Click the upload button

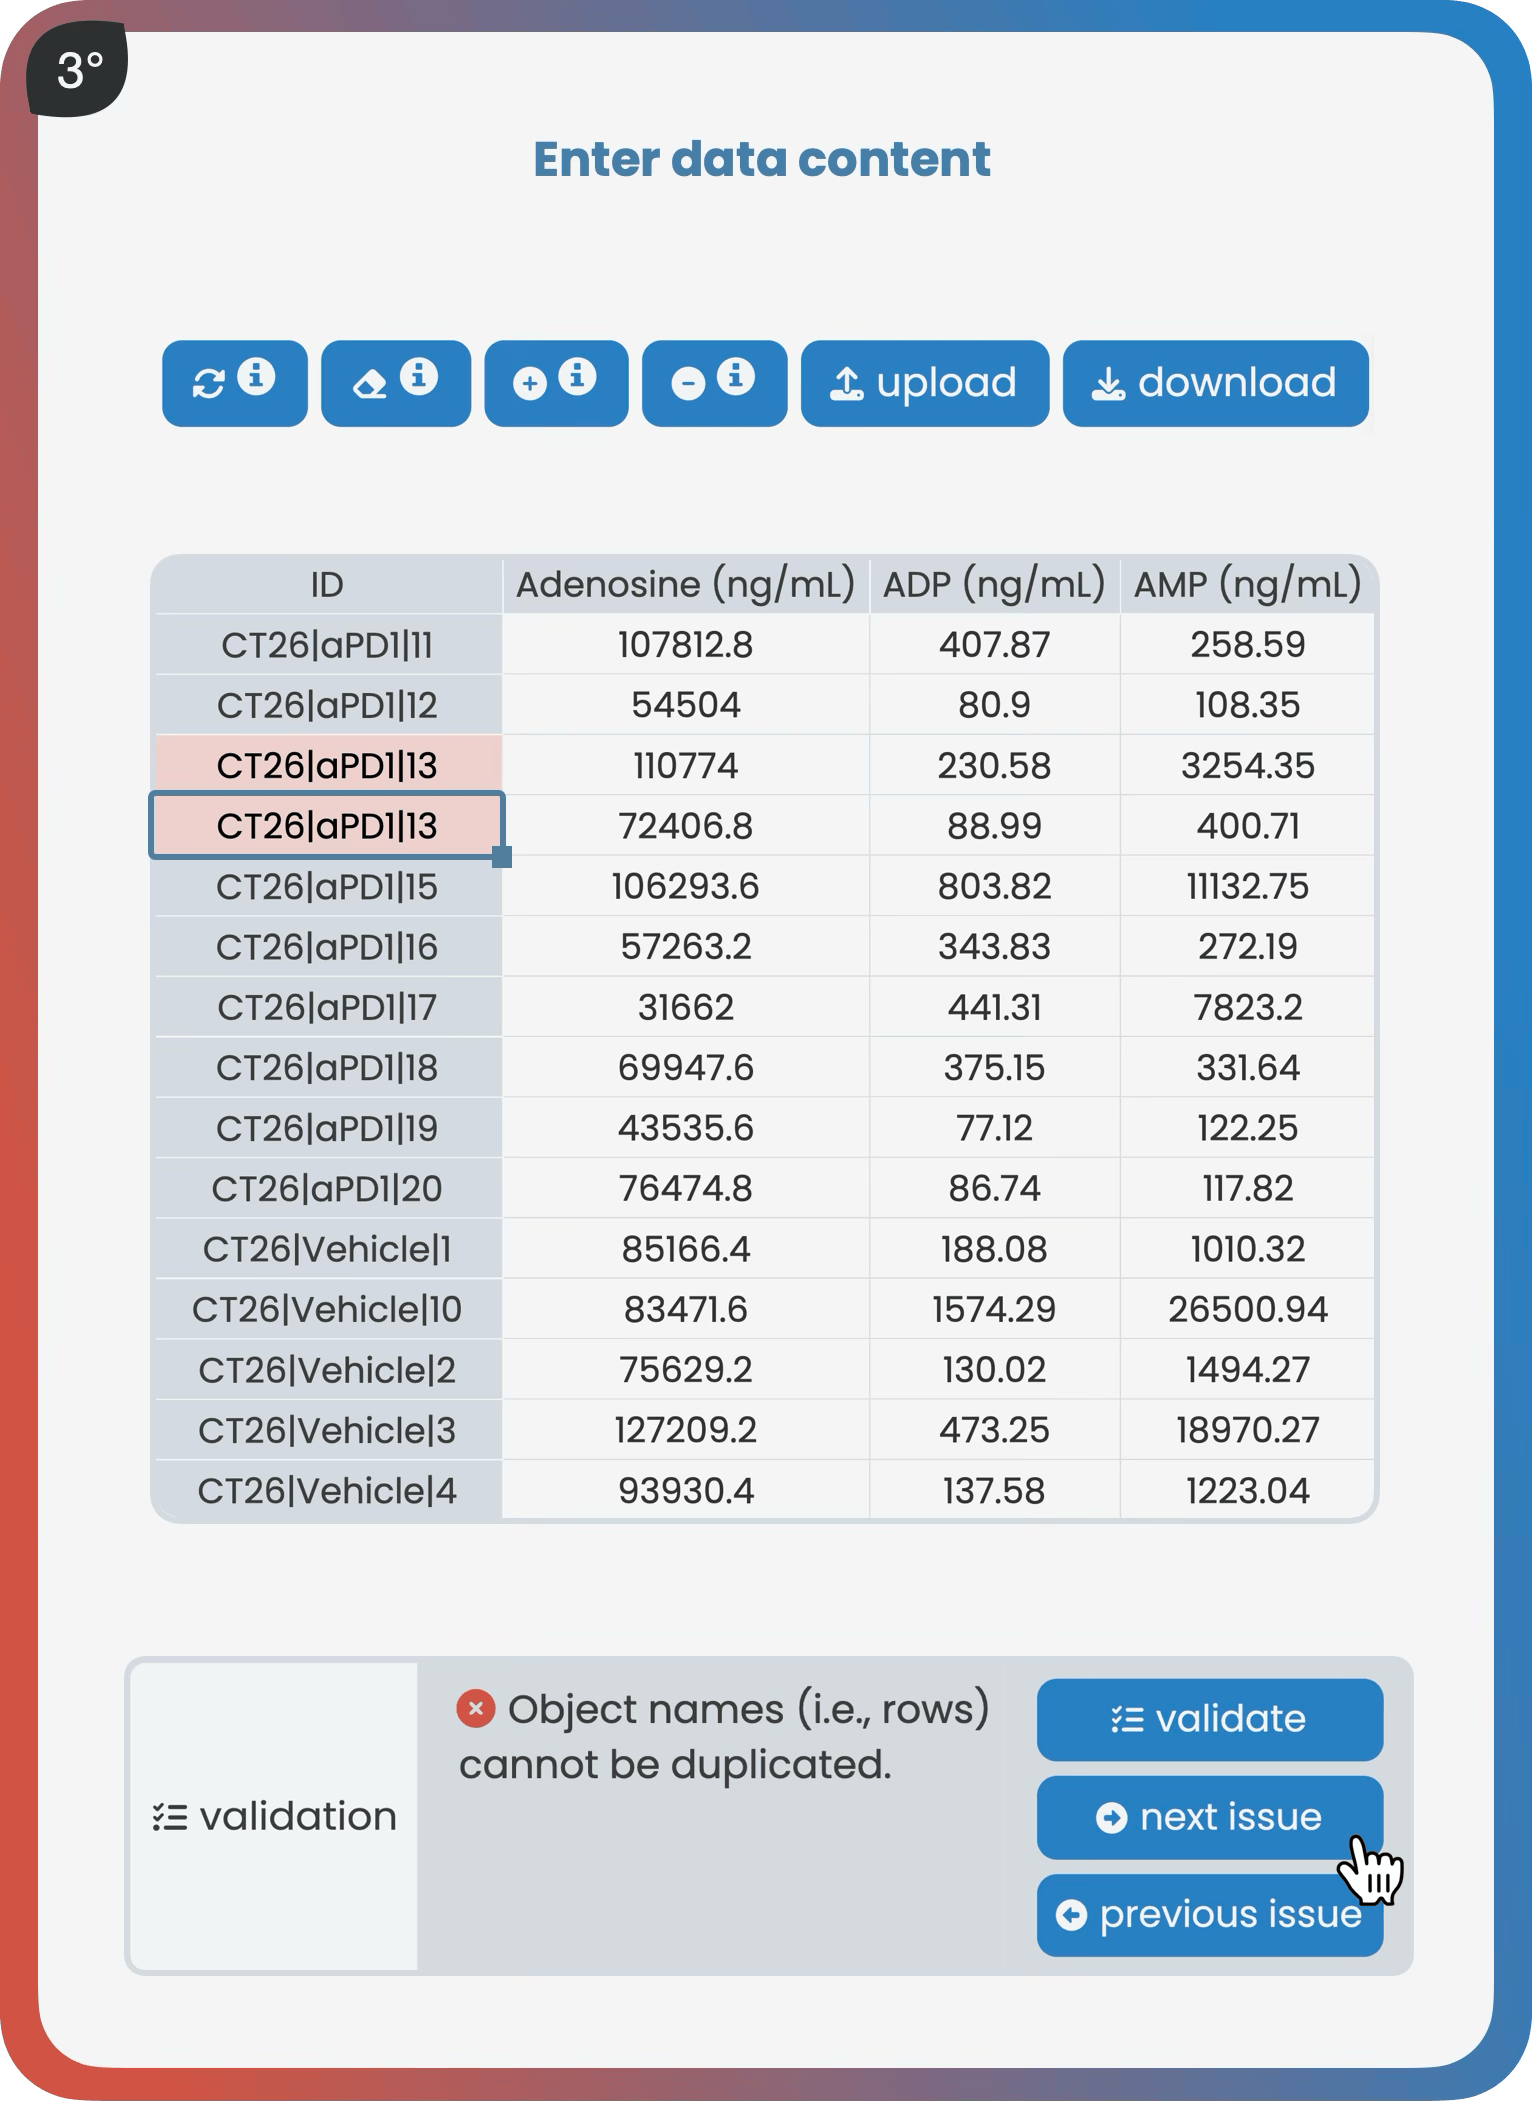pyautogui.click(x=925, y=384)
